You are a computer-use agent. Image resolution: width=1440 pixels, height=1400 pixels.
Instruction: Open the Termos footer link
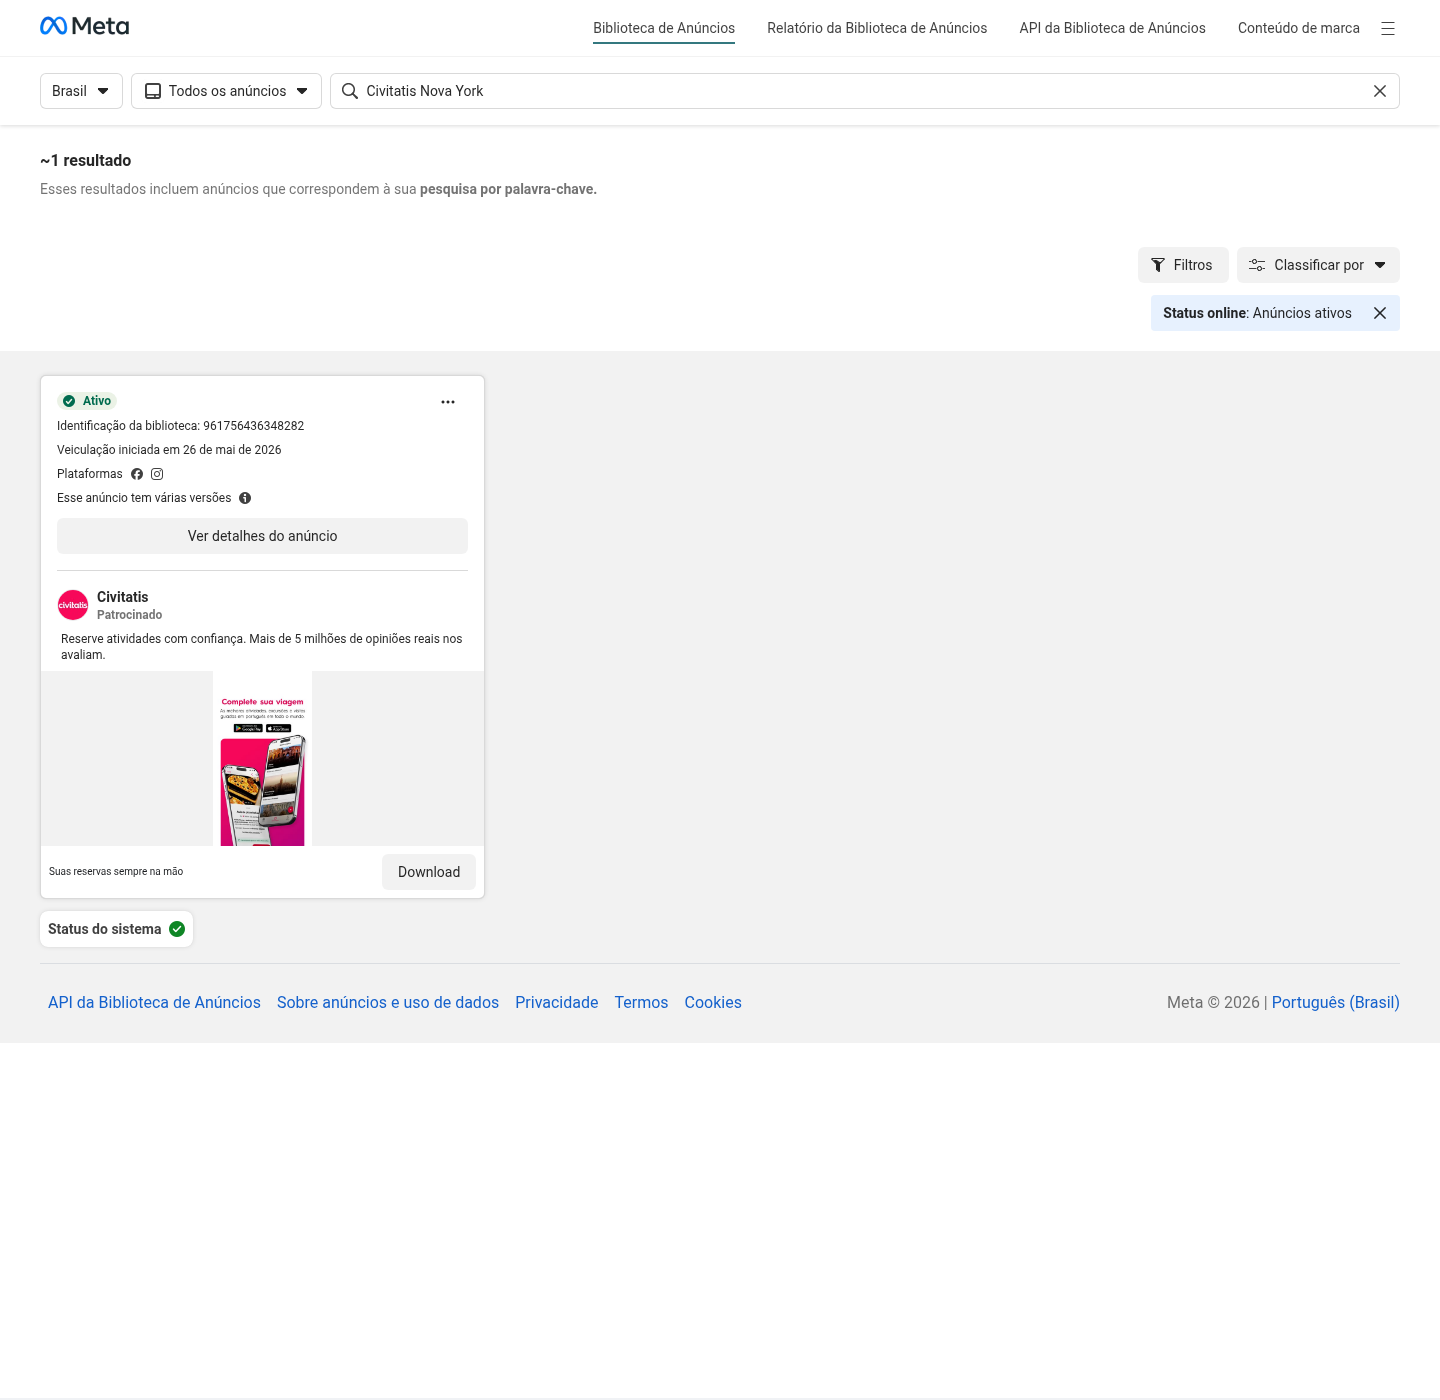[x=641, y=1002]
